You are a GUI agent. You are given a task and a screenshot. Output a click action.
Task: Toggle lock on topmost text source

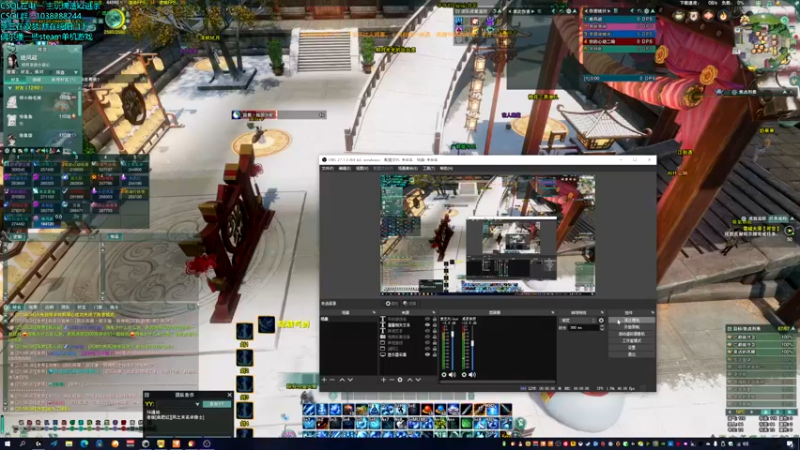(x=435, y=319)
